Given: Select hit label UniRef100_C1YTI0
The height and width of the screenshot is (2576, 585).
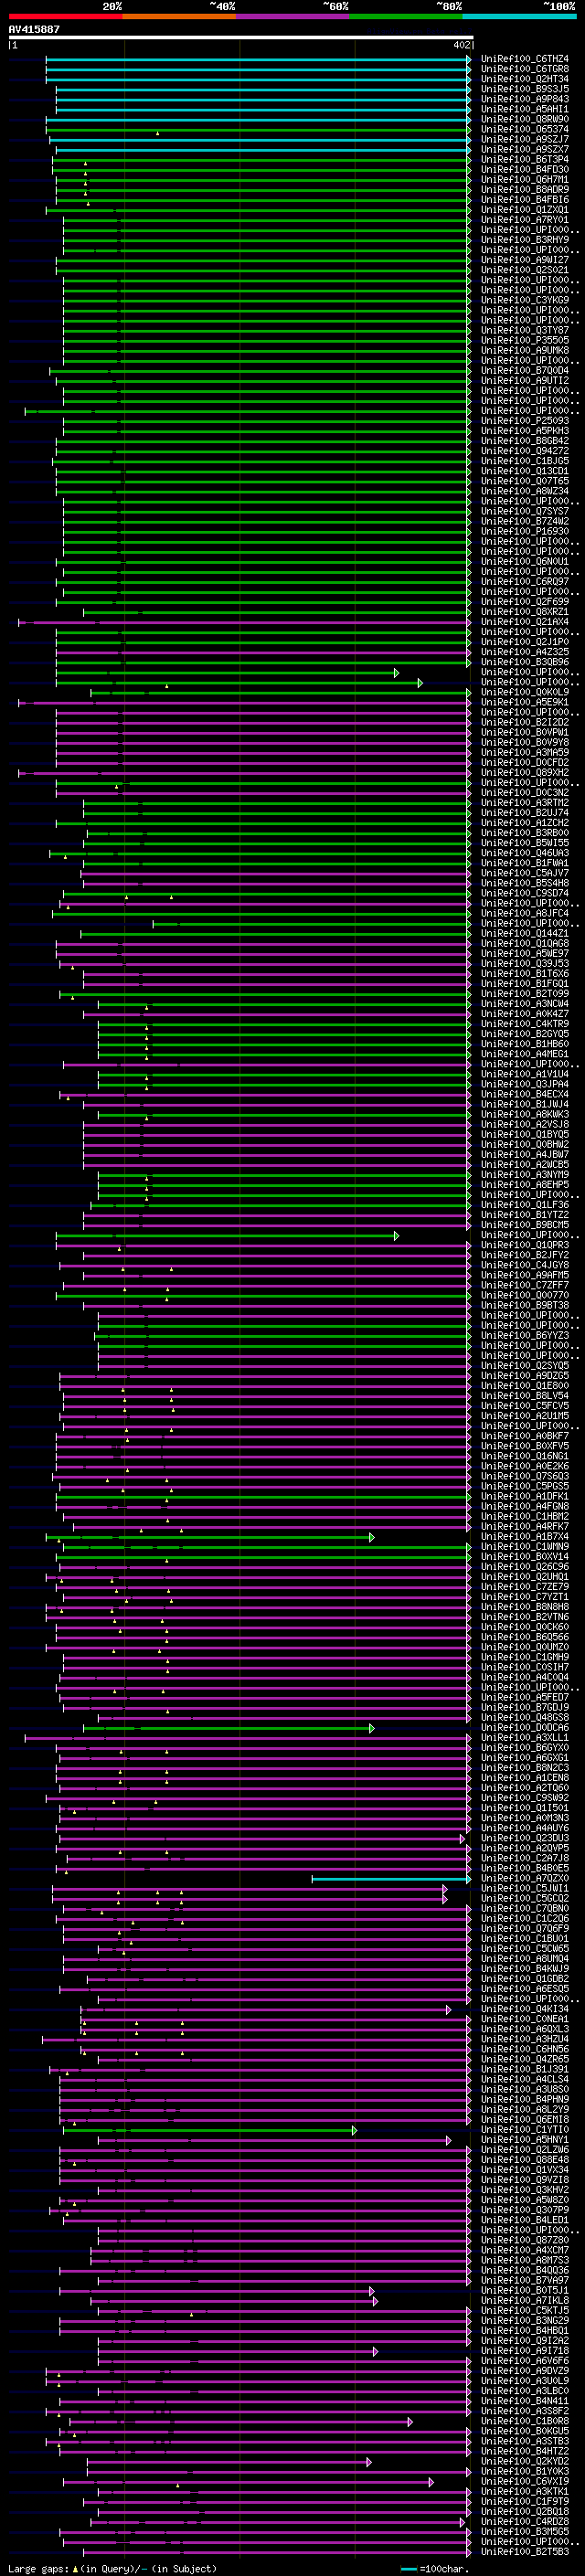Looking at the screenshot, I should 524,2130.
